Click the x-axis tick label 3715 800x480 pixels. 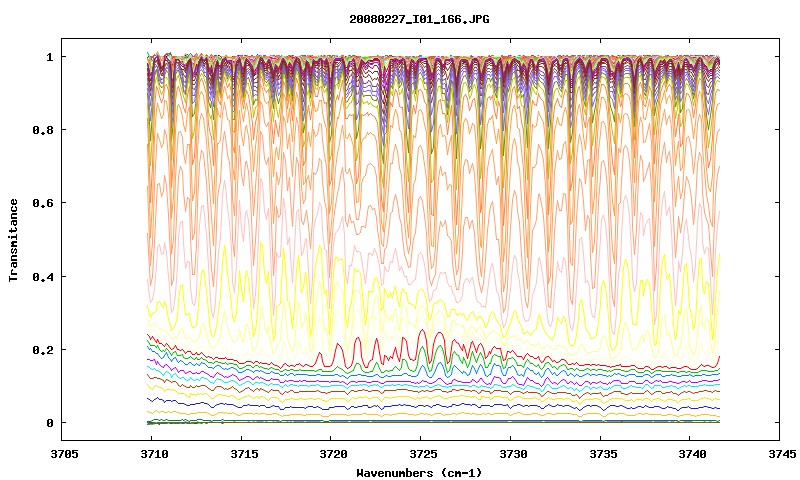pos(244,454)
